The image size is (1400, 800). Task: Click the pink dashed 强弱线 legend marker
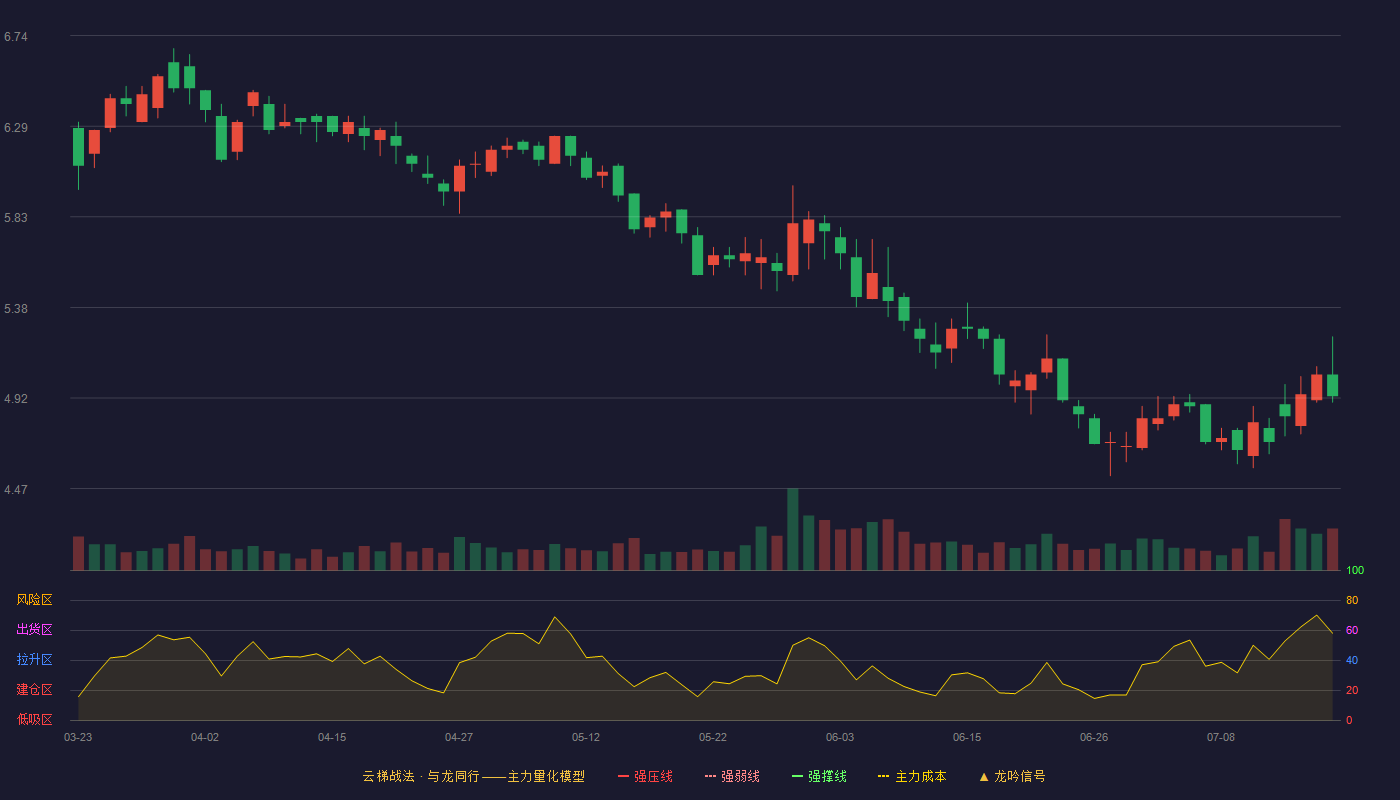710,776
